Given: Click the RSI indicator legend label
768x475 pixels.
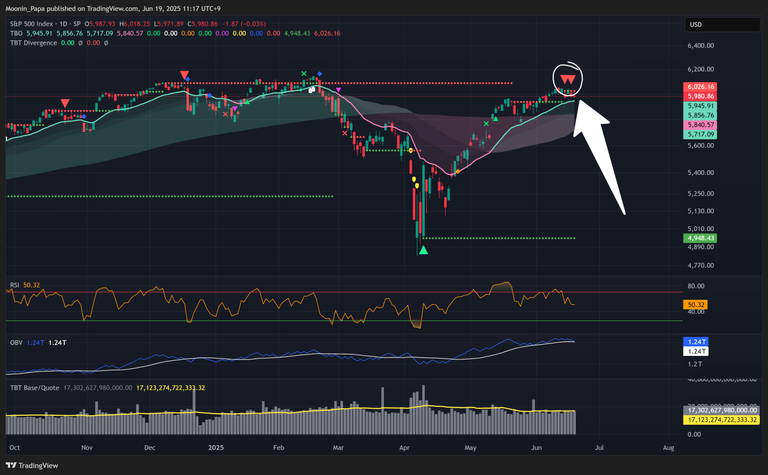Looking at the screenshot, I should (14, 285).
